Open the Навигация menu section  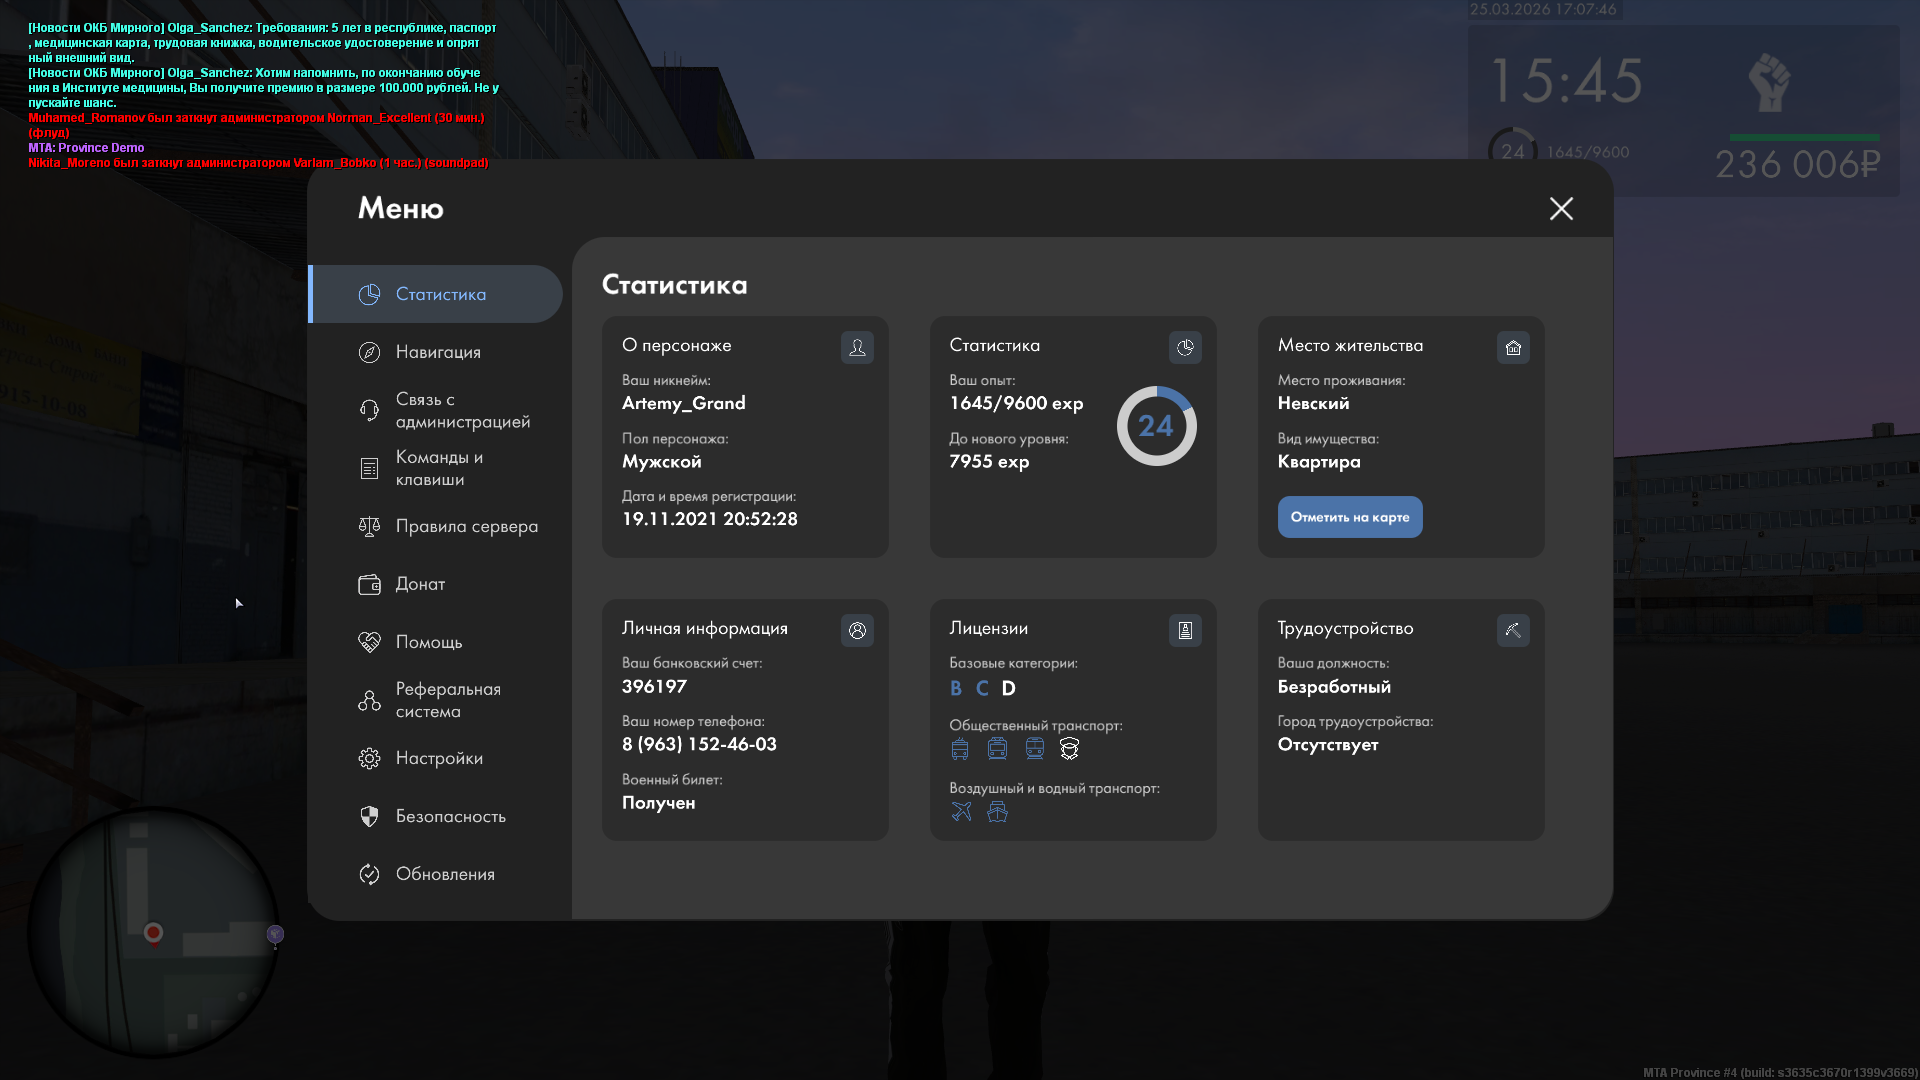(438, 352)
